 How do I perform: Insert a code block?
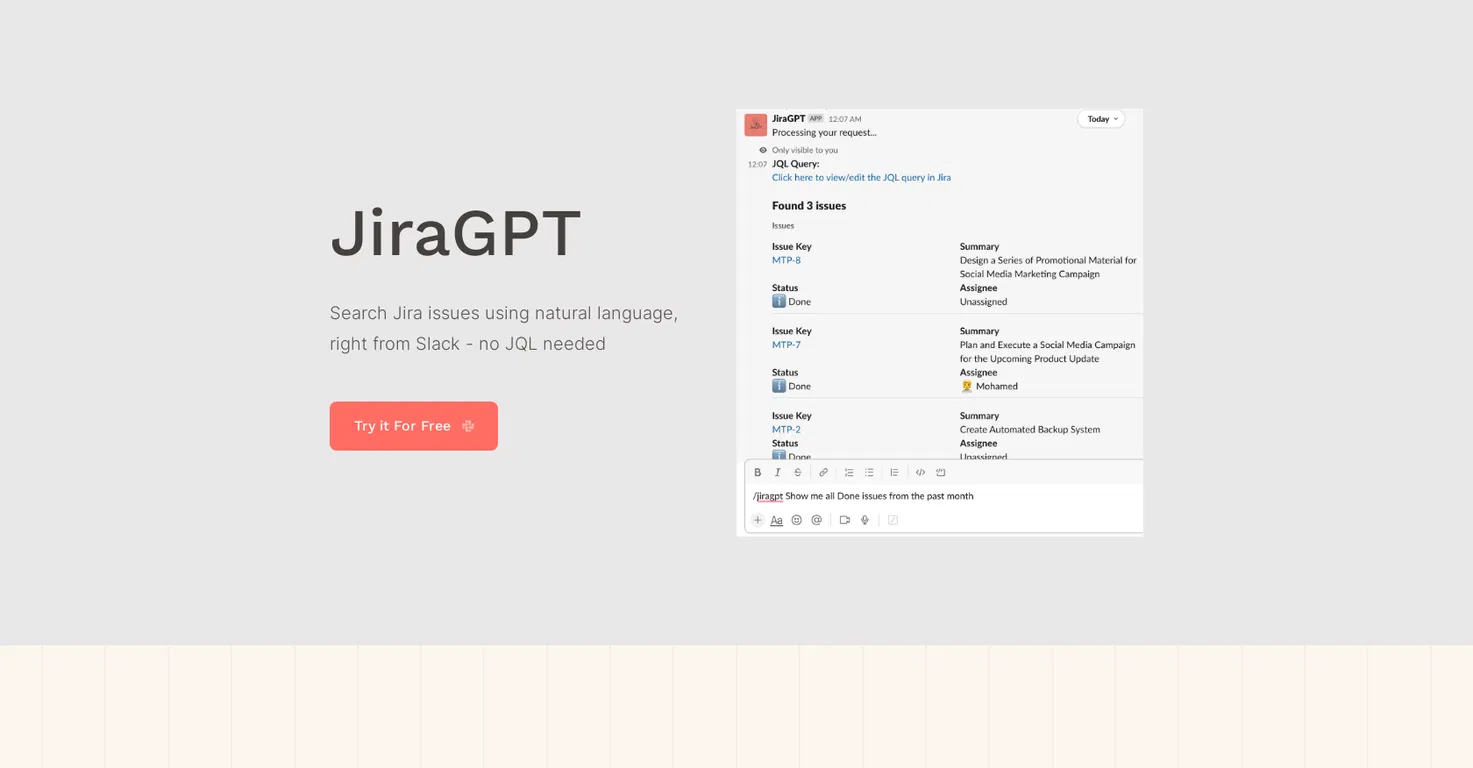pos(940,473)
